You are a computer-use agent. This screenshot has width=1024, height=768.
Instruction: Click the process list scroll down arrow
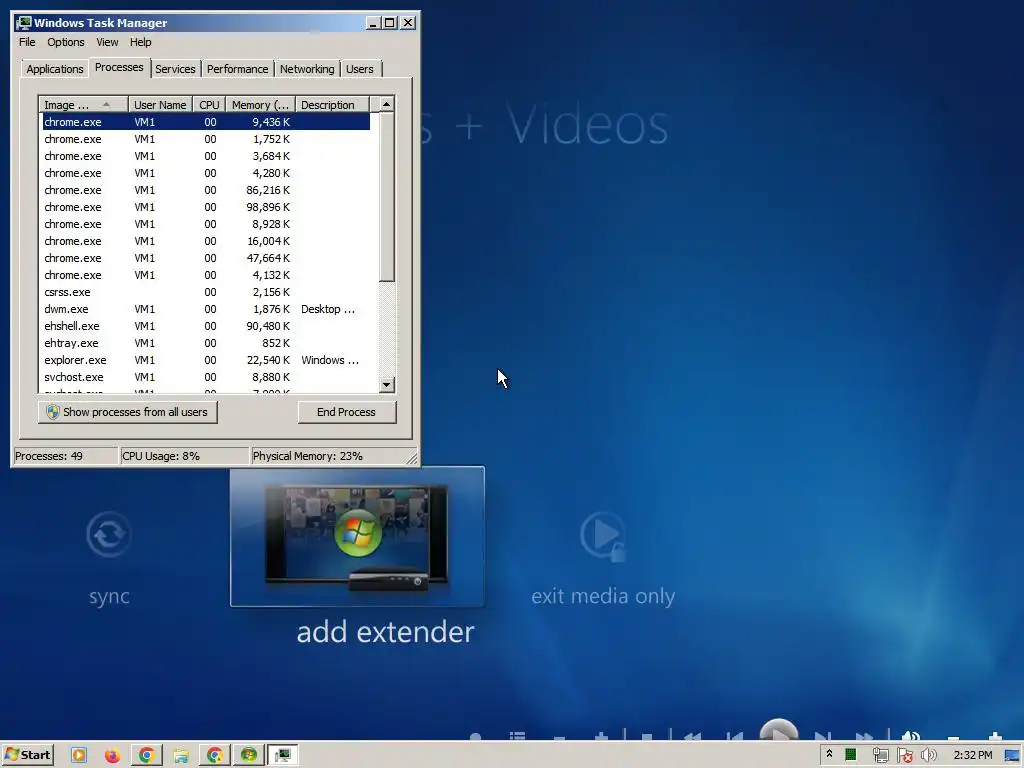387,385
